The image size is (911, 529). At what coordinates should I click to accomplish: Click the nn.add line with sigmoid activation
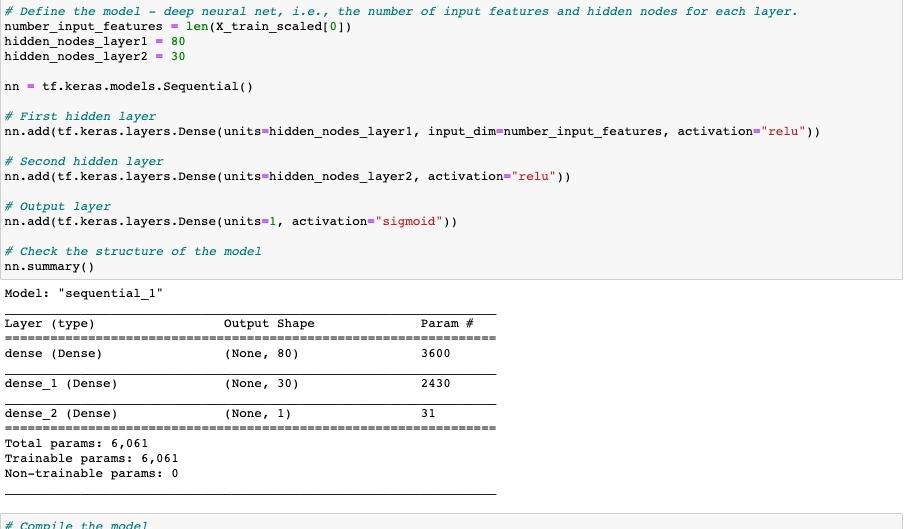coord(231,222)
